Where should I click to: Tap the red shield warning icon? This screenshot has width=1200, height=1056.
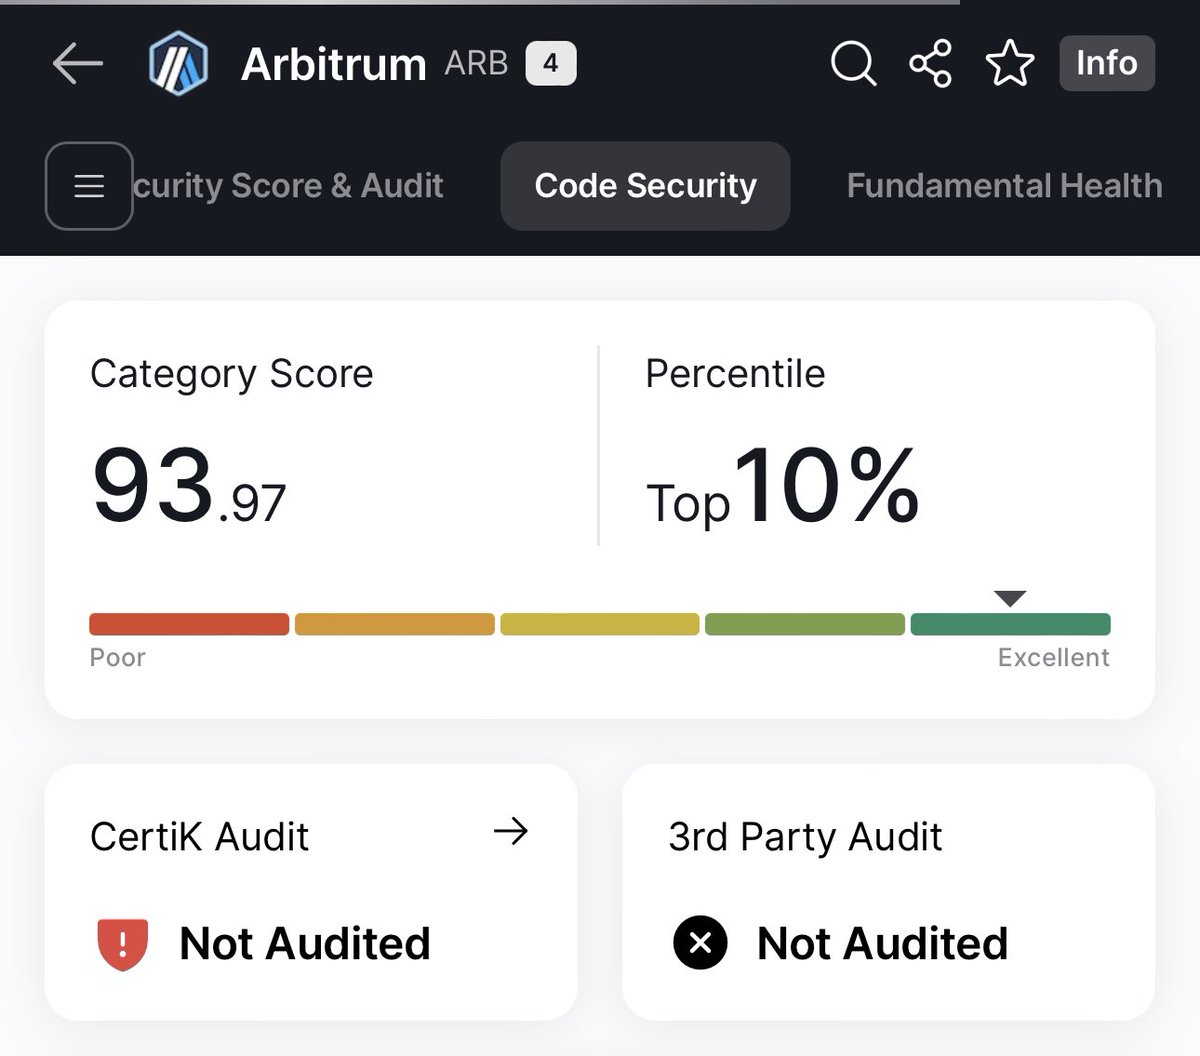(x=123, y=944)
